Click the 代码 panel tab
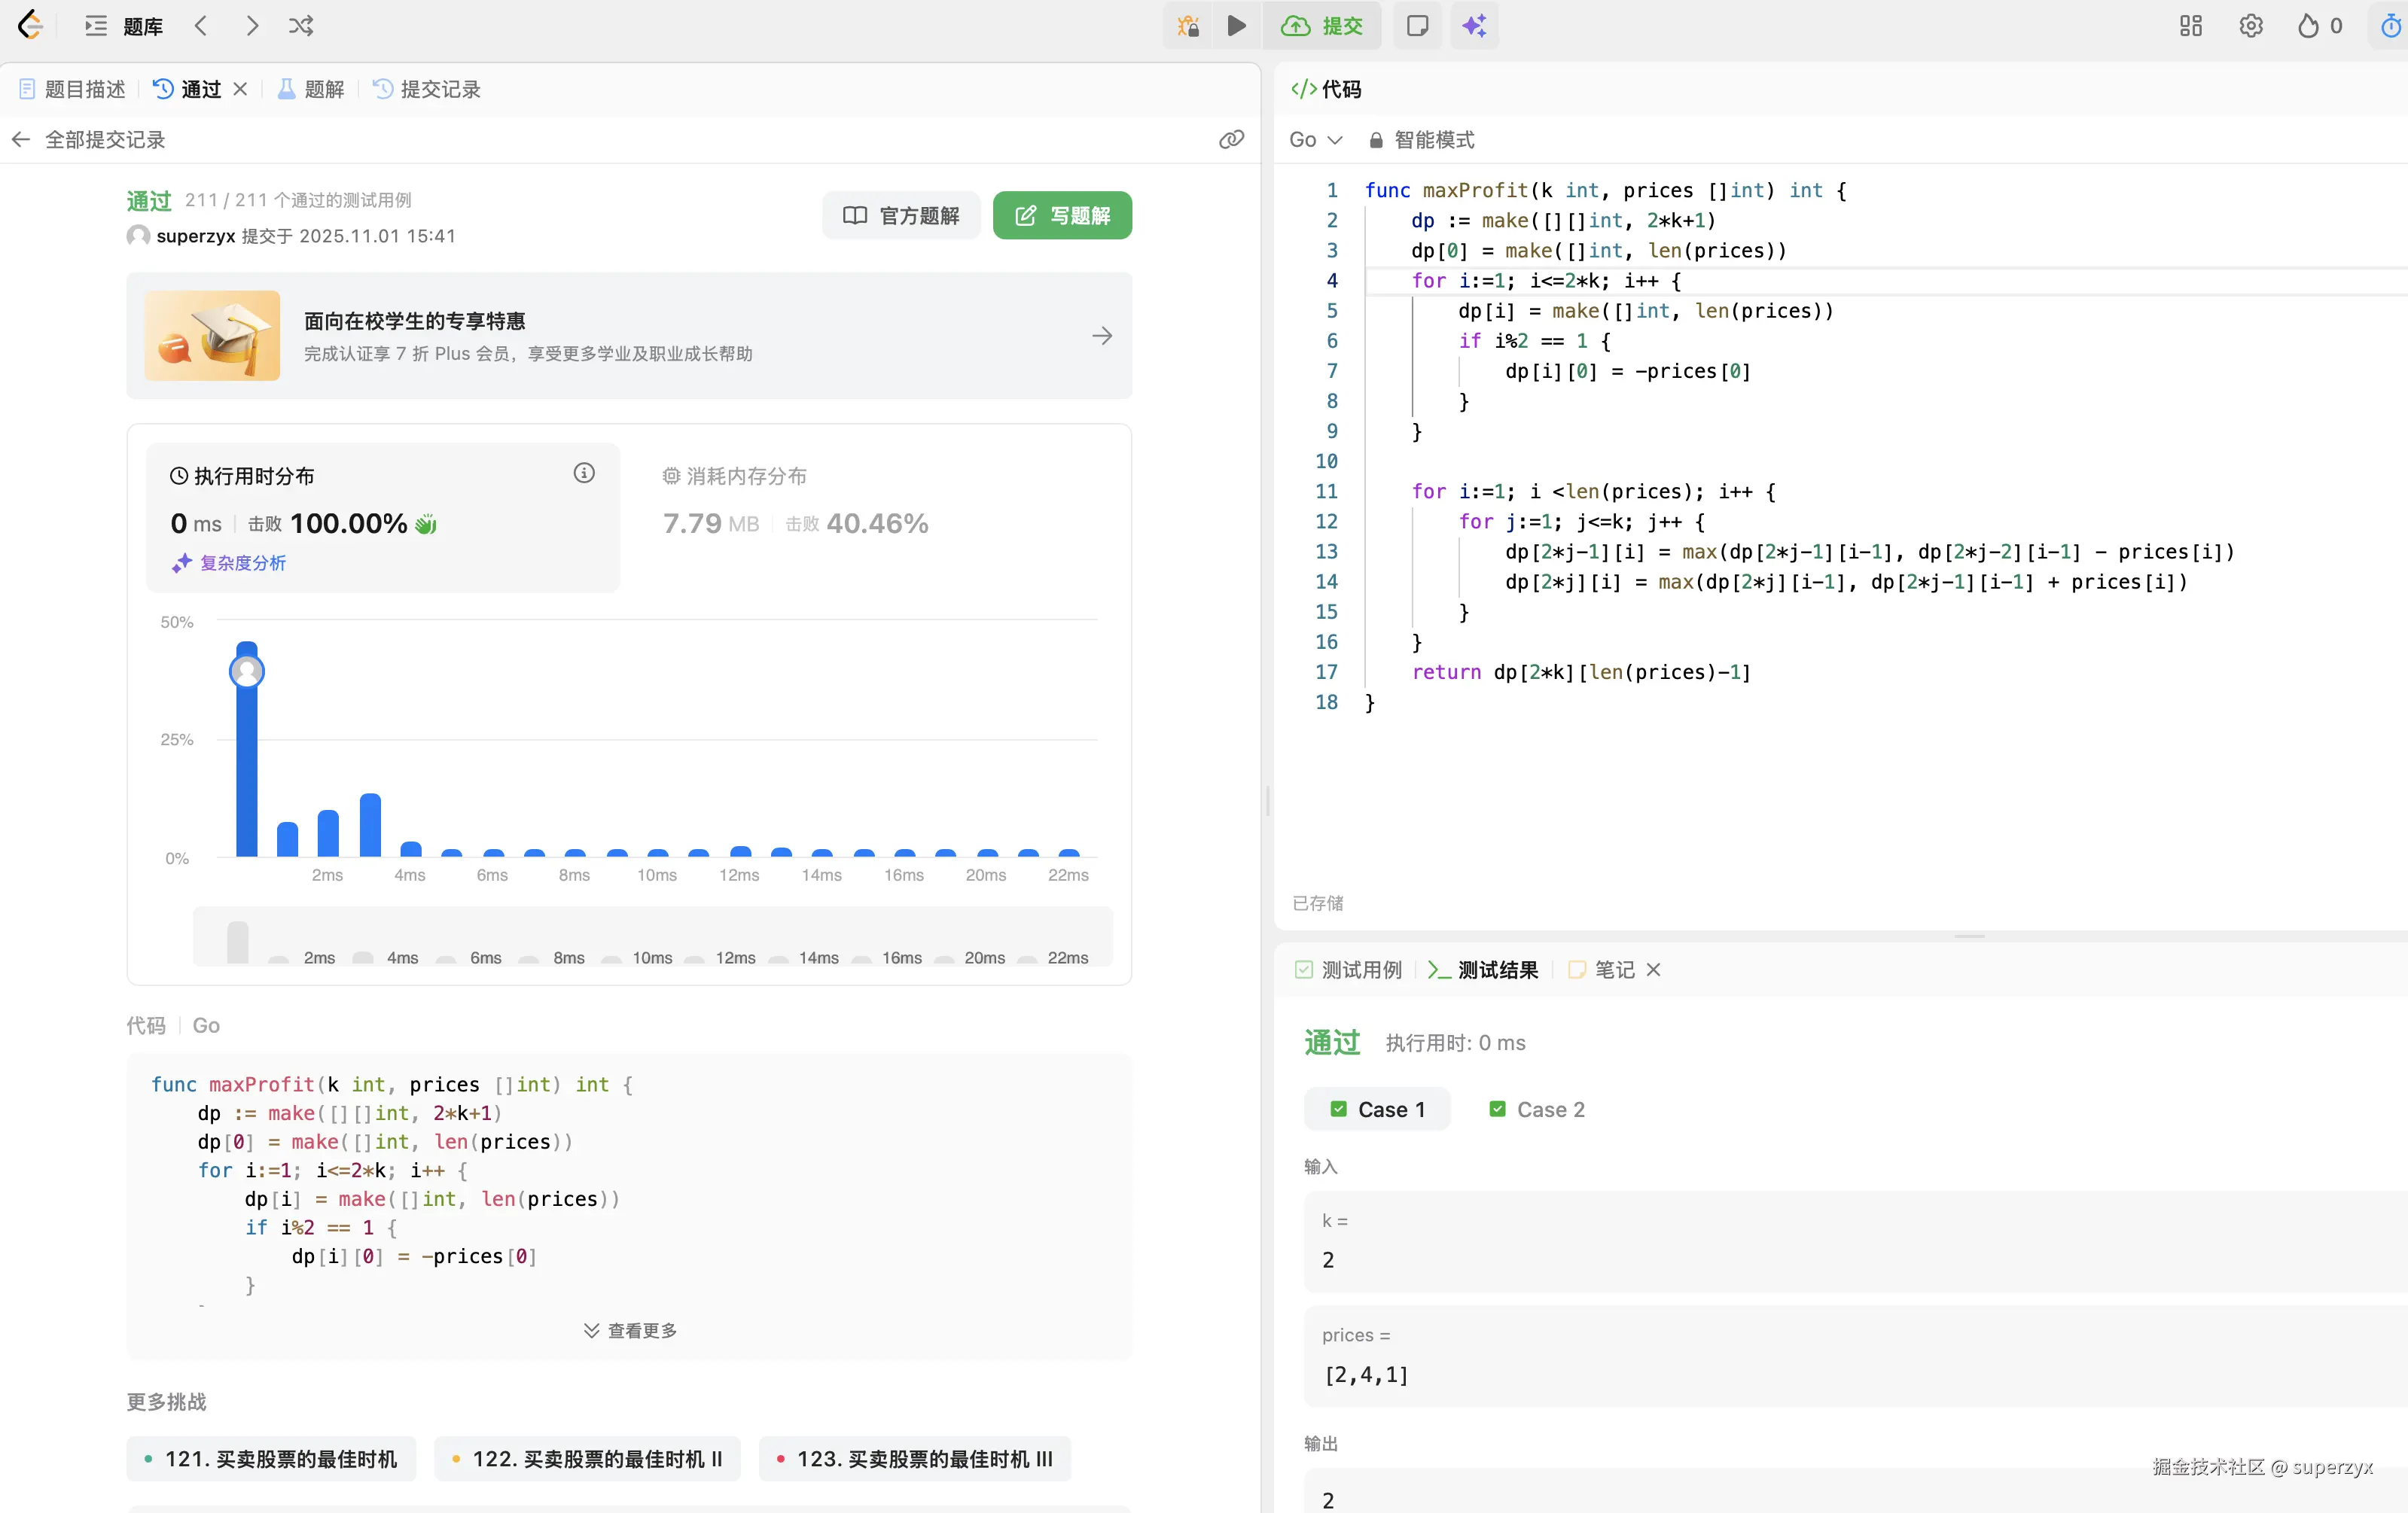Viewport: 2408px width, 1513px height. pyautogui.click(x=1326, y=89)
